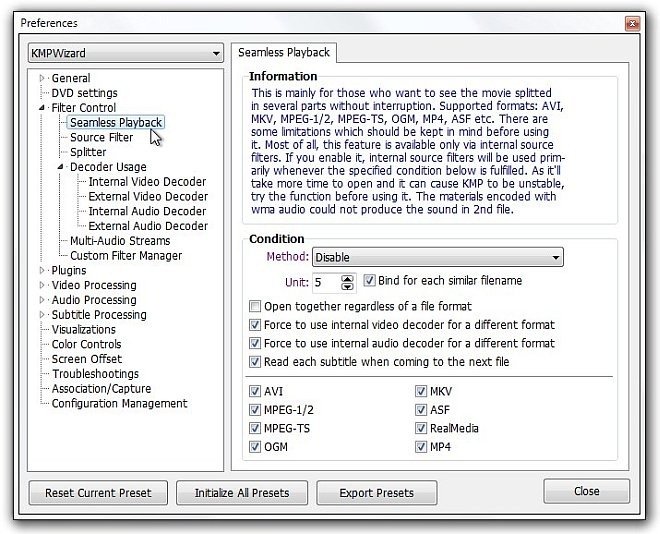Select Troubleshootings in the tree
Image resolution: width=660 pixels, height=534 pixels.
tap(95, 374)
